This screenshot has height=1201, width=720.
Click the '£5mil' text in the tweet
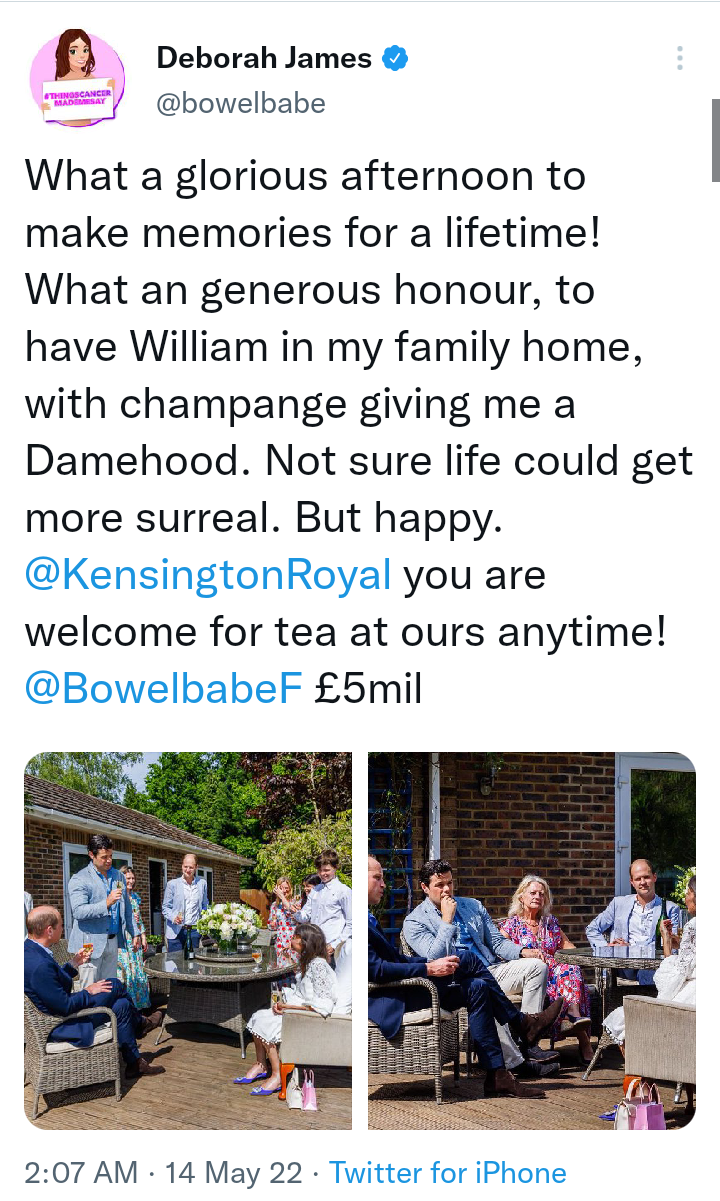[x=367, y=689]
